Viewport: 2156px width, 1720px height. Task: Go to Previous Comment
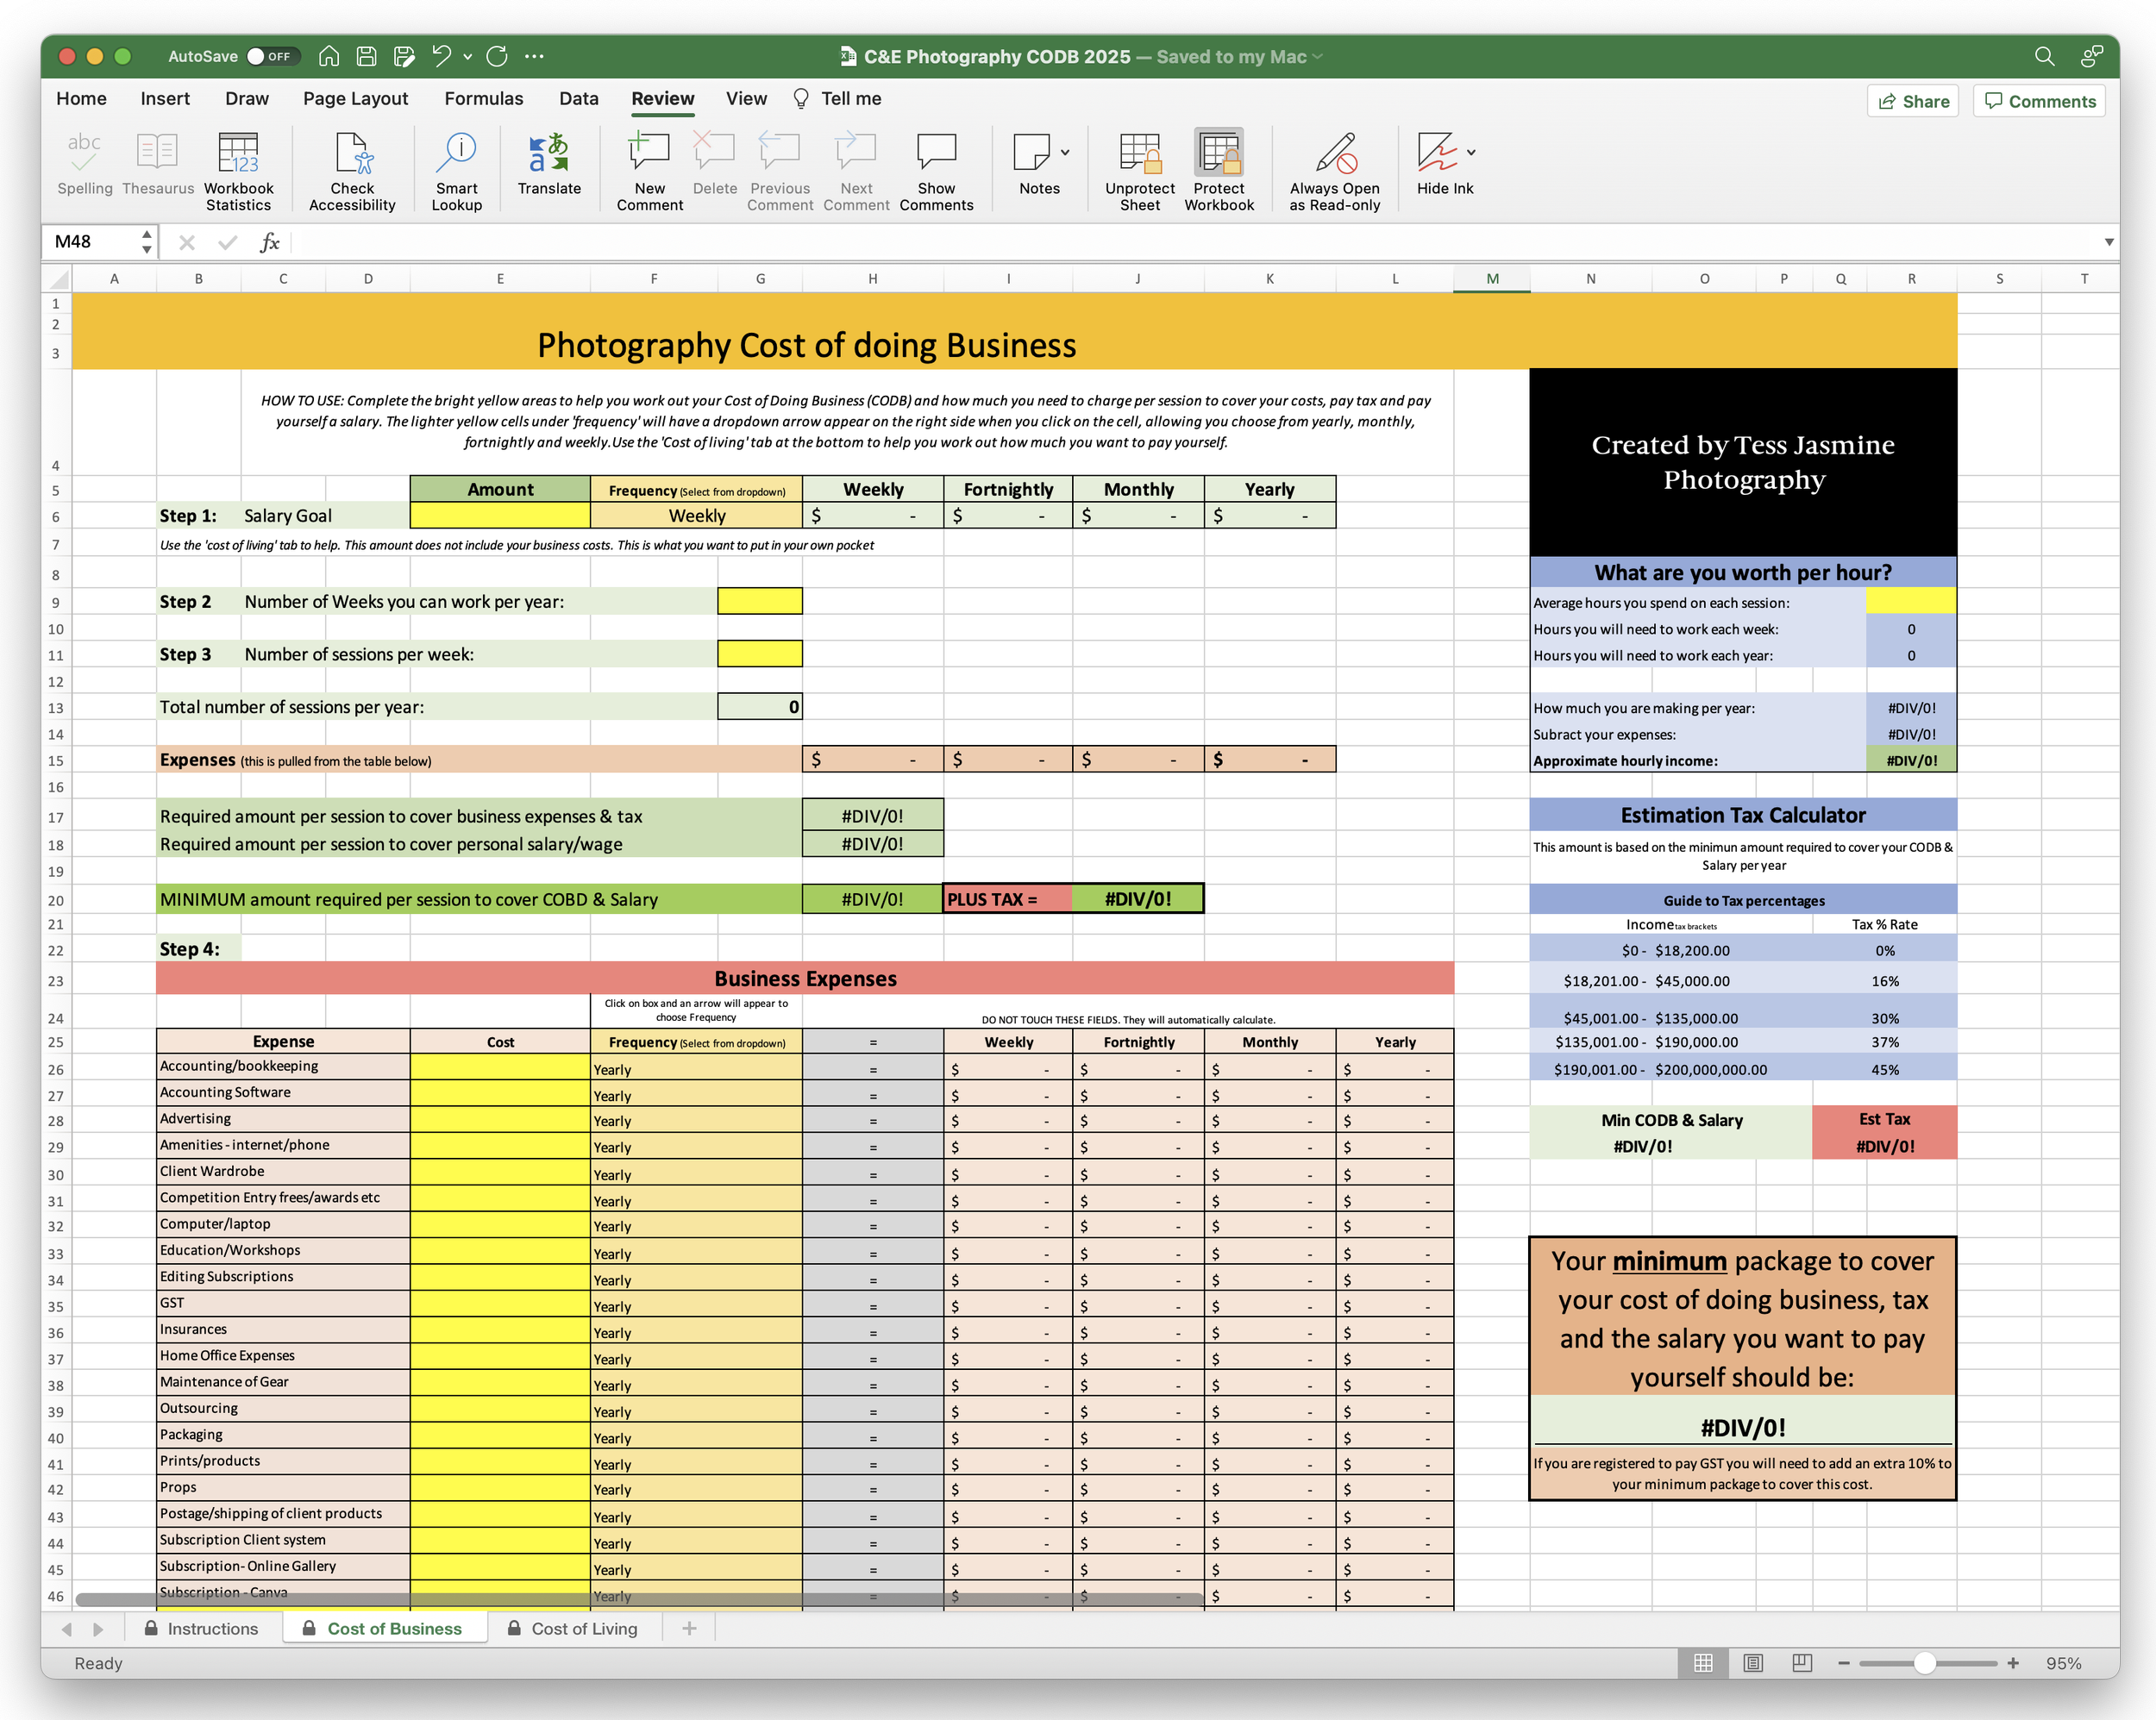tap(780, 172)
